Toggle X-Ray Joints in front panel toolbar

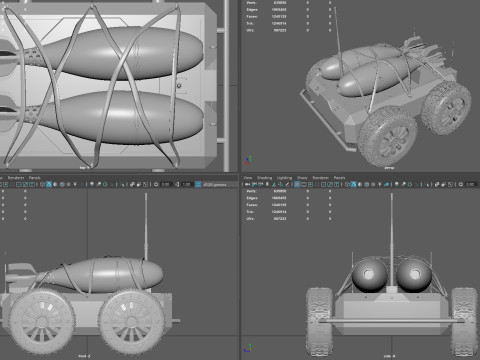point(146,184)
